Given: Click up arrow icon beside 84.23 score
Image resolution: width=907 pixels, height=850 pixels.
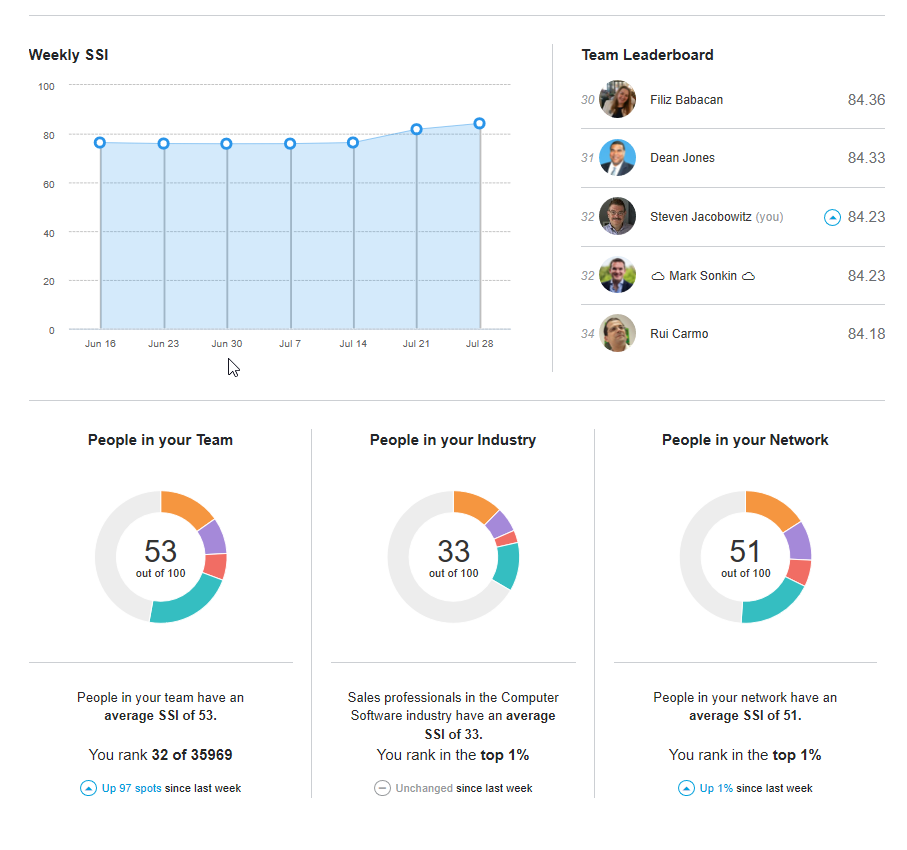Looking at the screenshot, I should 832,217.
